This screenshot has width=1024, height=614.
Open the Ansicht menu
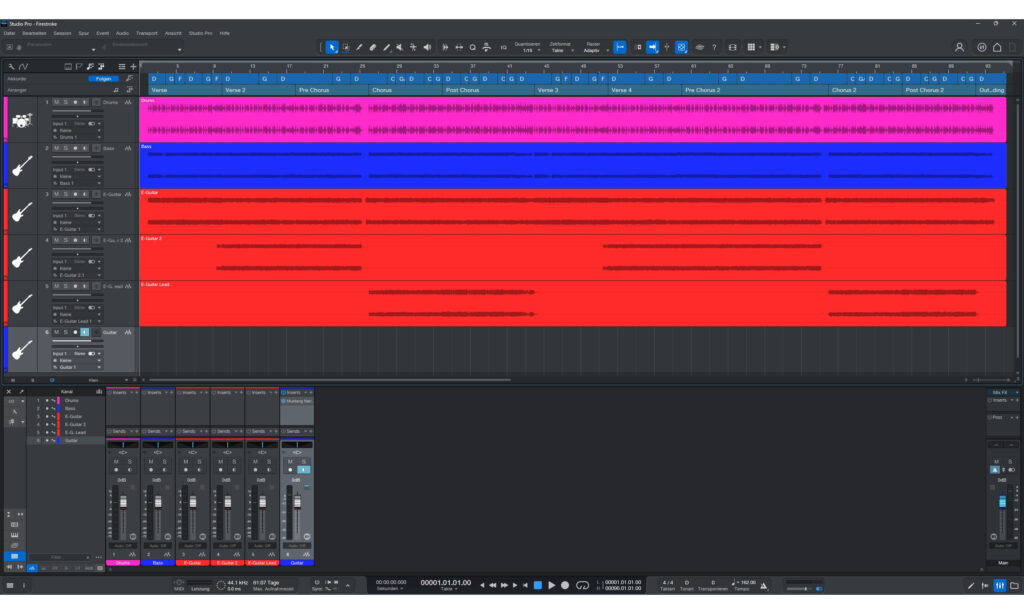click(173, 33)
